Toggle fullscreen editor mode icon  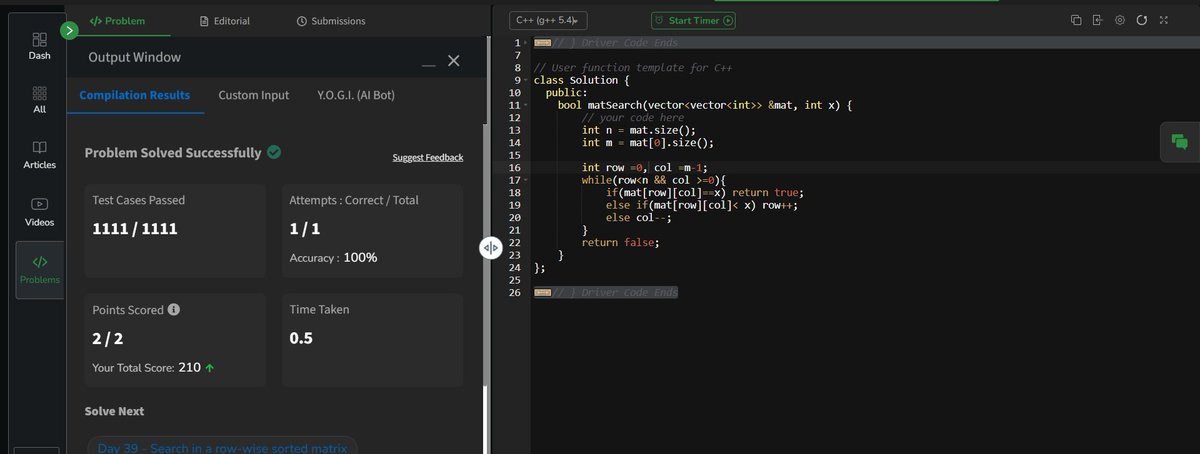[1163, 20]
